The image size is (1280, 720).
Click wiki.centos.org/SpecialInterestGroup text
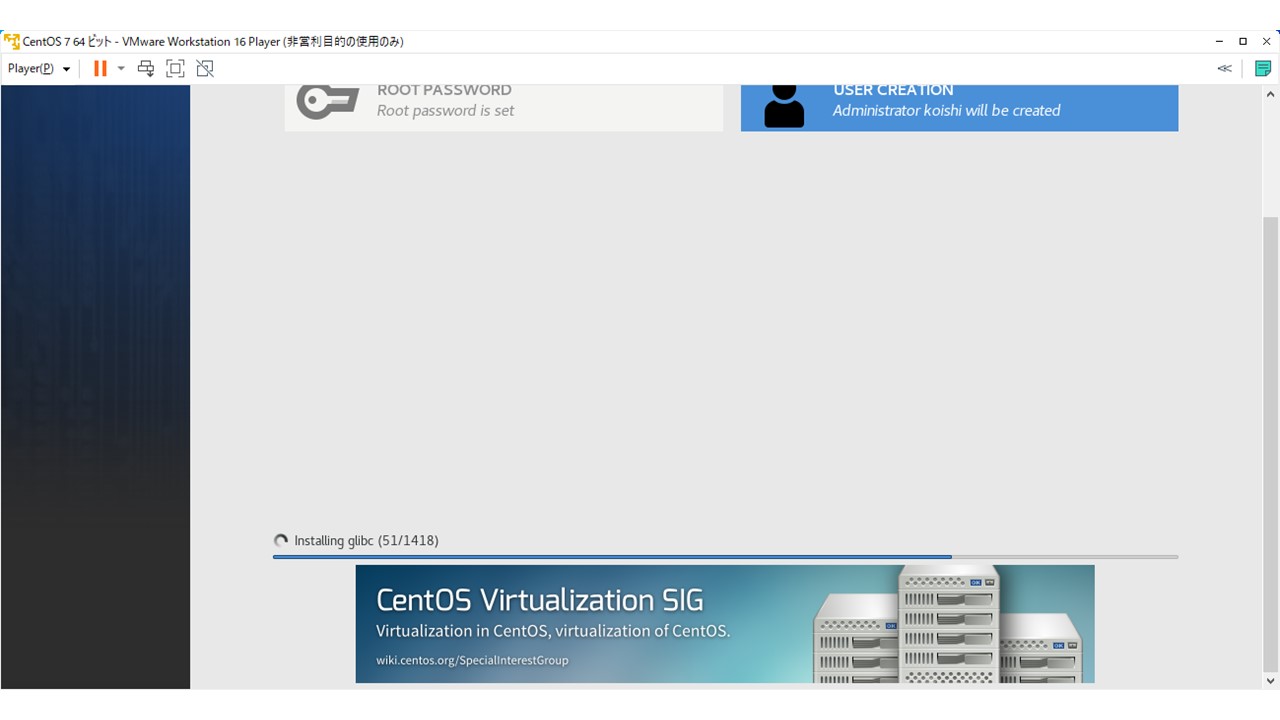point(472,660)
